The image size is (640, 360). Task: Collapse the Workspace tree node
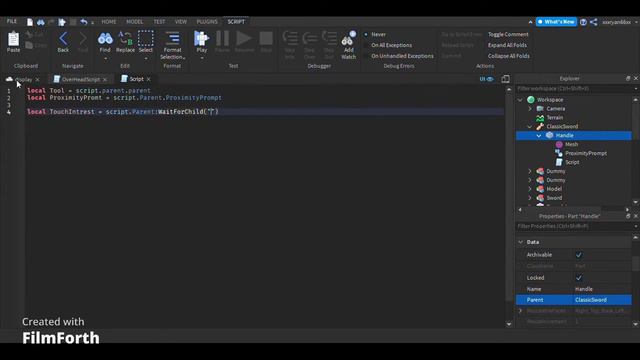tap(520, 100)
